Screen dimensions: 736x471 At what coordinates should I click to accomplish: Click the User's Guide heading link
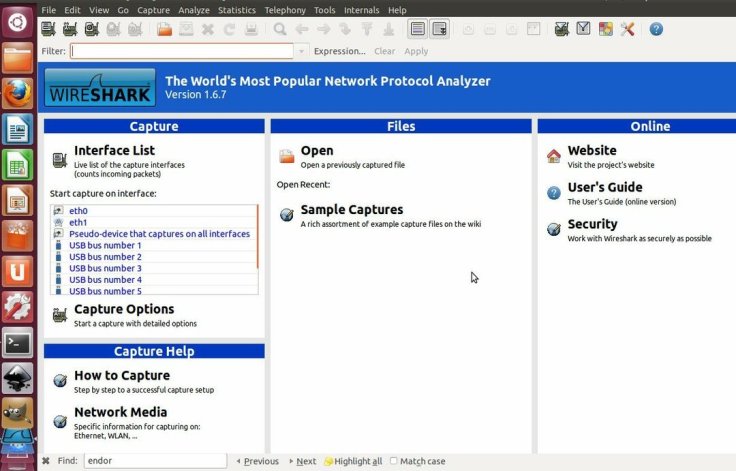coord(605,187)
